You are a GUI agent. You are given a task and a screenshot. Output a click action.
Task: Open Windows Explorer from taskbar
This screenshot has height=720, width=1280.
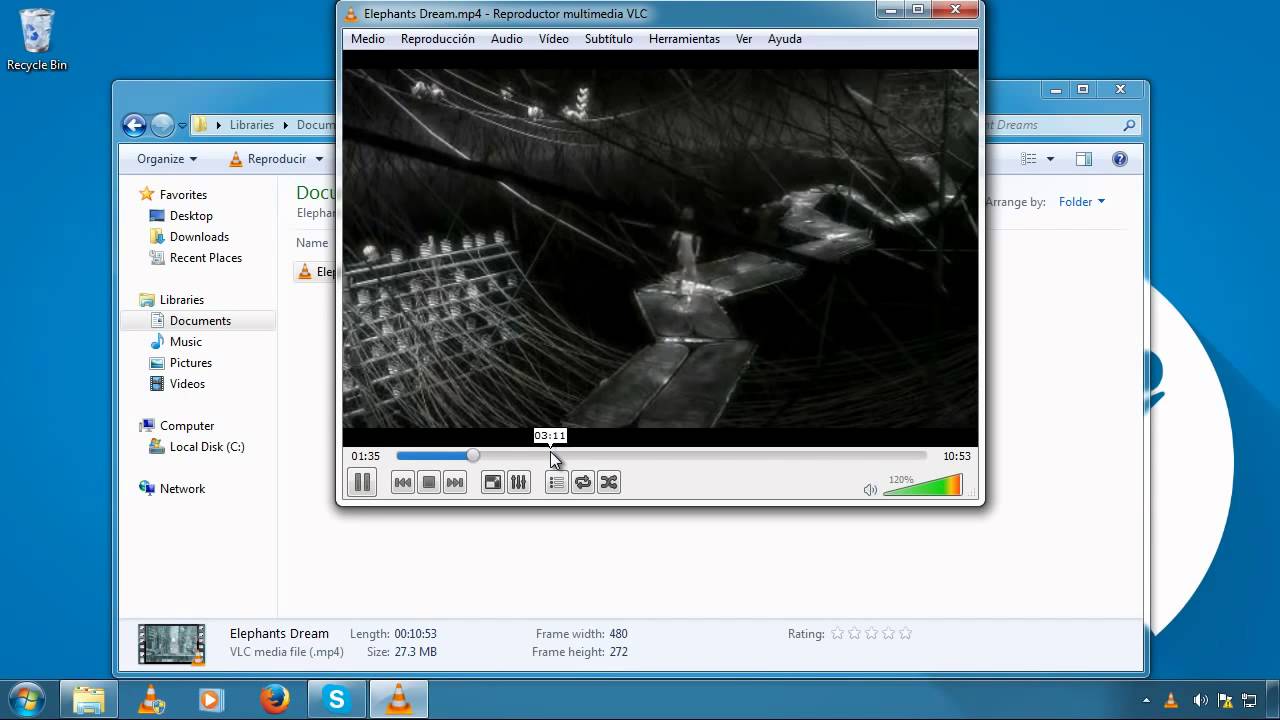(x=89, y=700)
